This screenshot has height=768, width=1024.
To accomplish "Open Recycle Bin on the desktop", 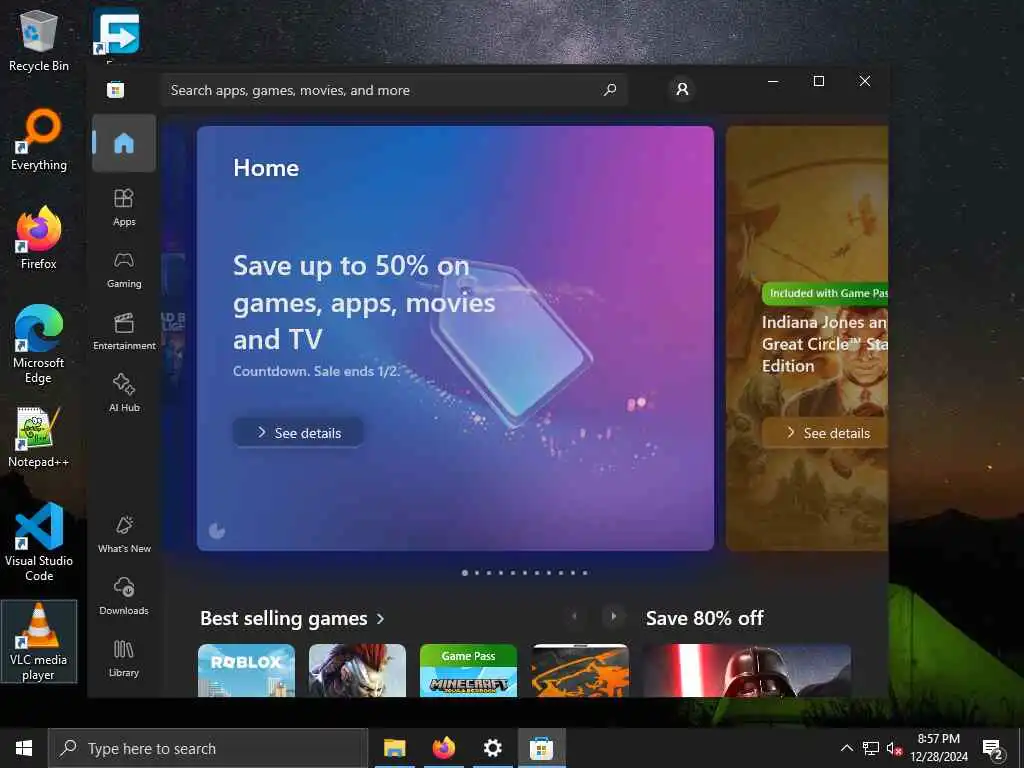I will click(x=39, y=40).
